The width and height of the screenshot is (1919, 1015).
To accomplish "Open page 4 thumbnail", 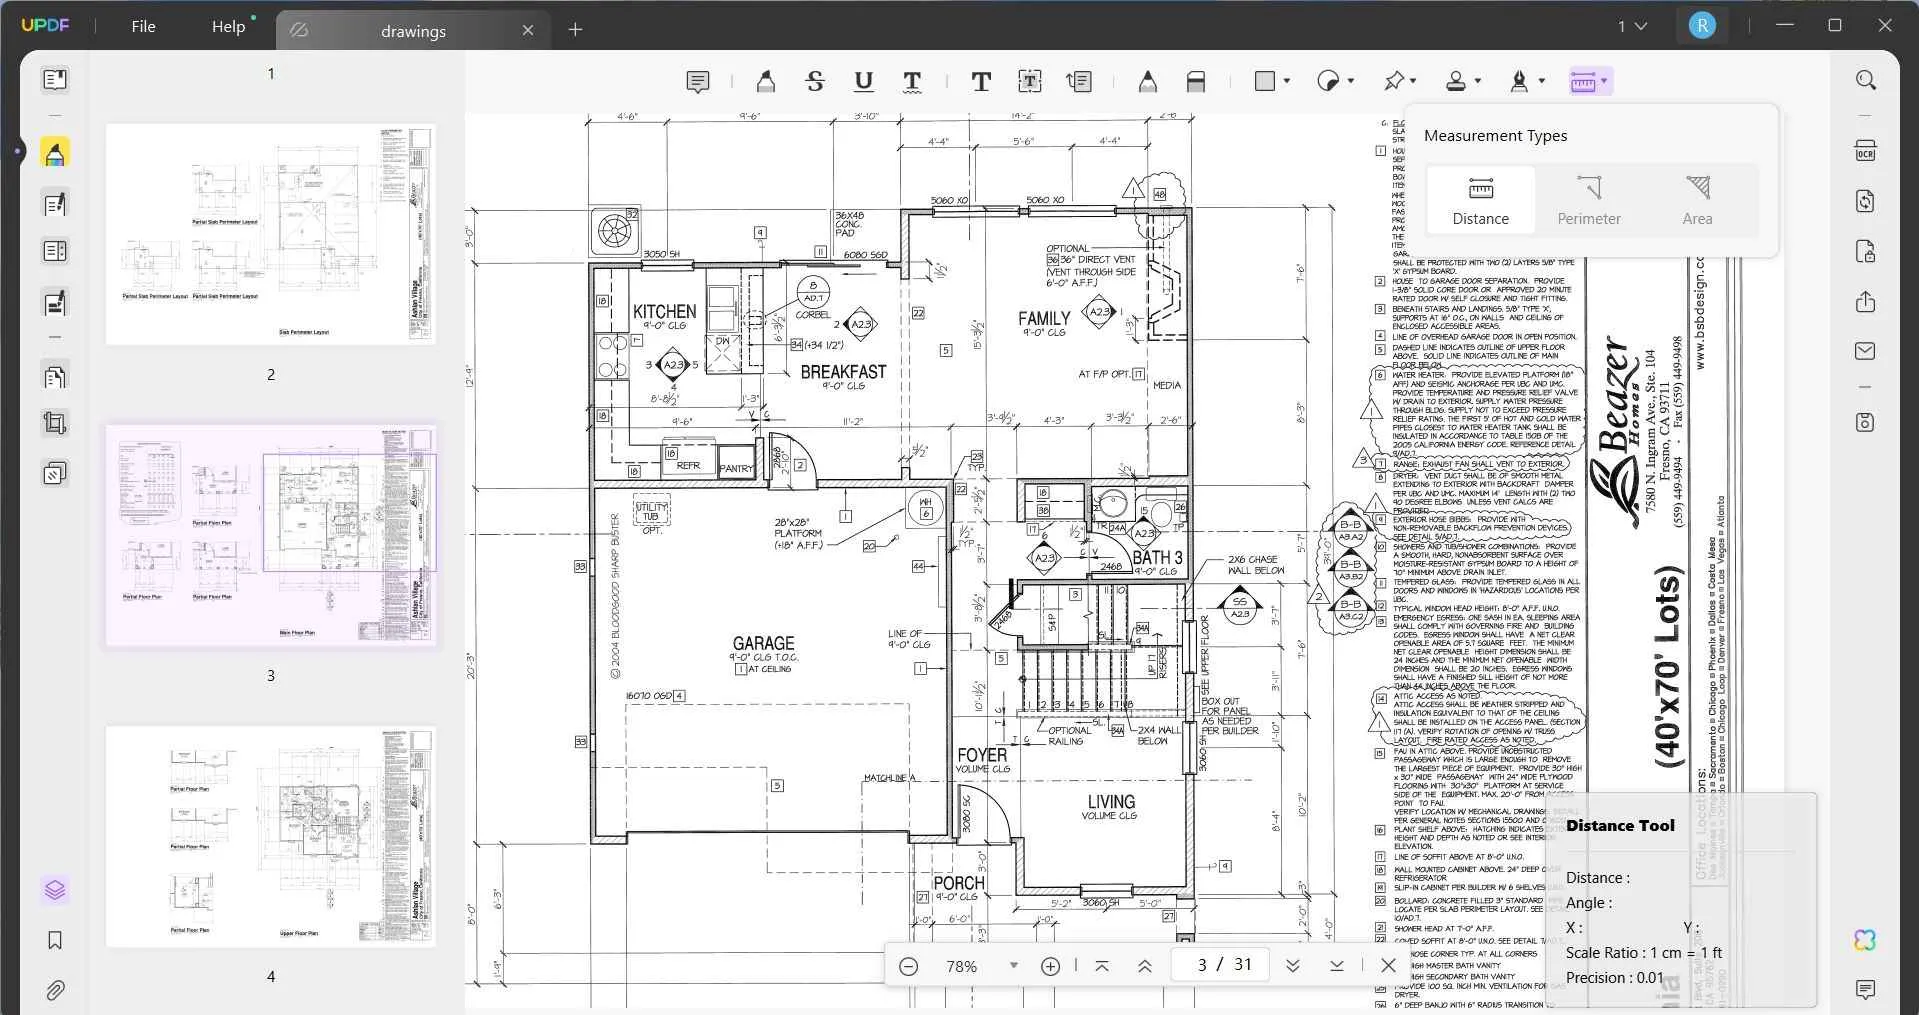I will (x=270, y=837).
